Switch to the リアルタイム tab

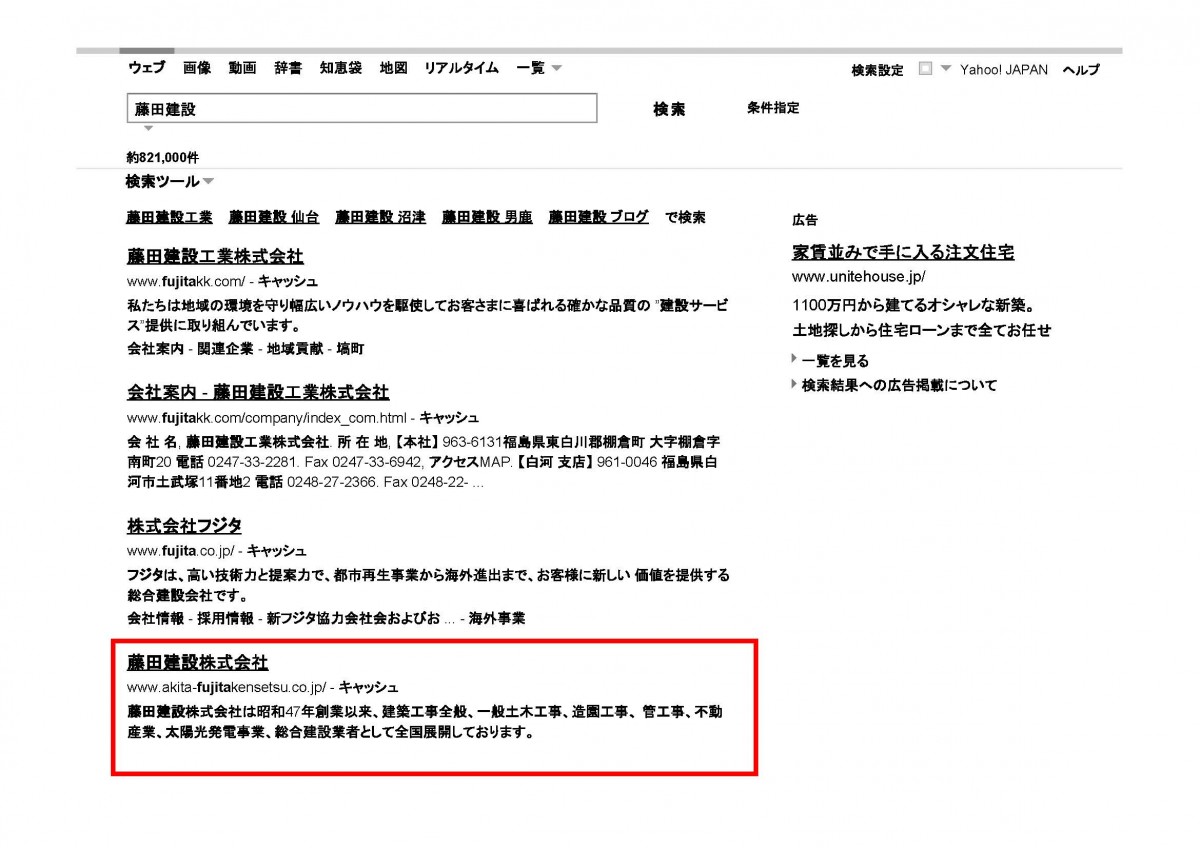(x=461, y=68)
